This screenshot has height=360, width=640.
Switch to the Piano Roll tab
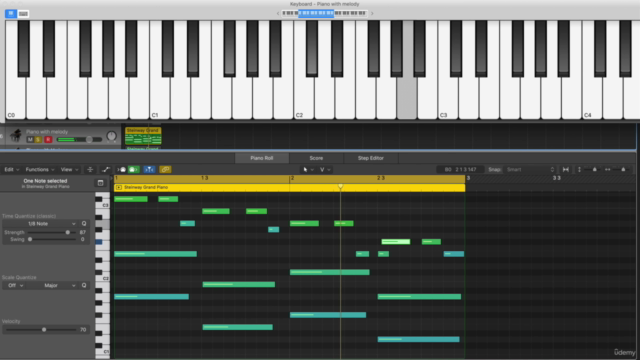click(262, 158)
